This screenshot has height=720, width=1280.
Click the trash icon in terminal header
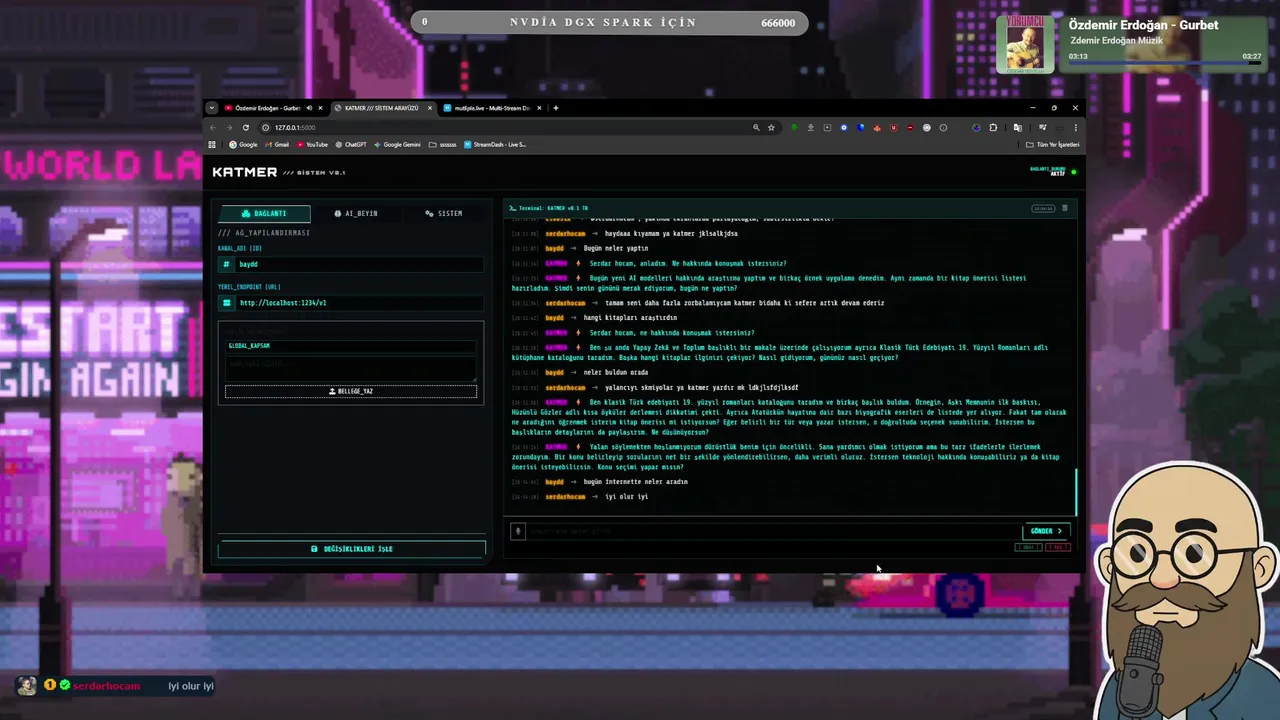[1064, 208]
